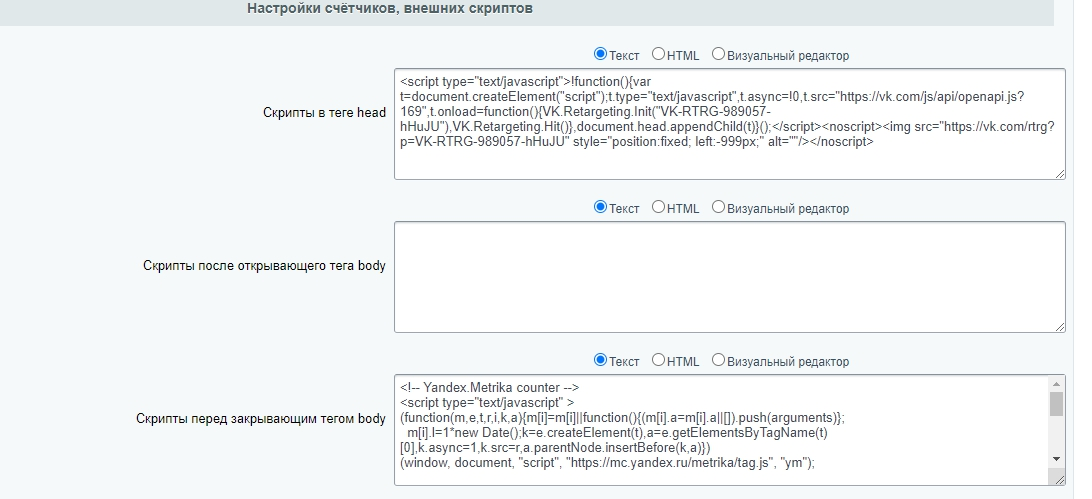
Task: Choose Визуальный редактор for head scripts
Action: pyautogui.click(x=718, y=54)
